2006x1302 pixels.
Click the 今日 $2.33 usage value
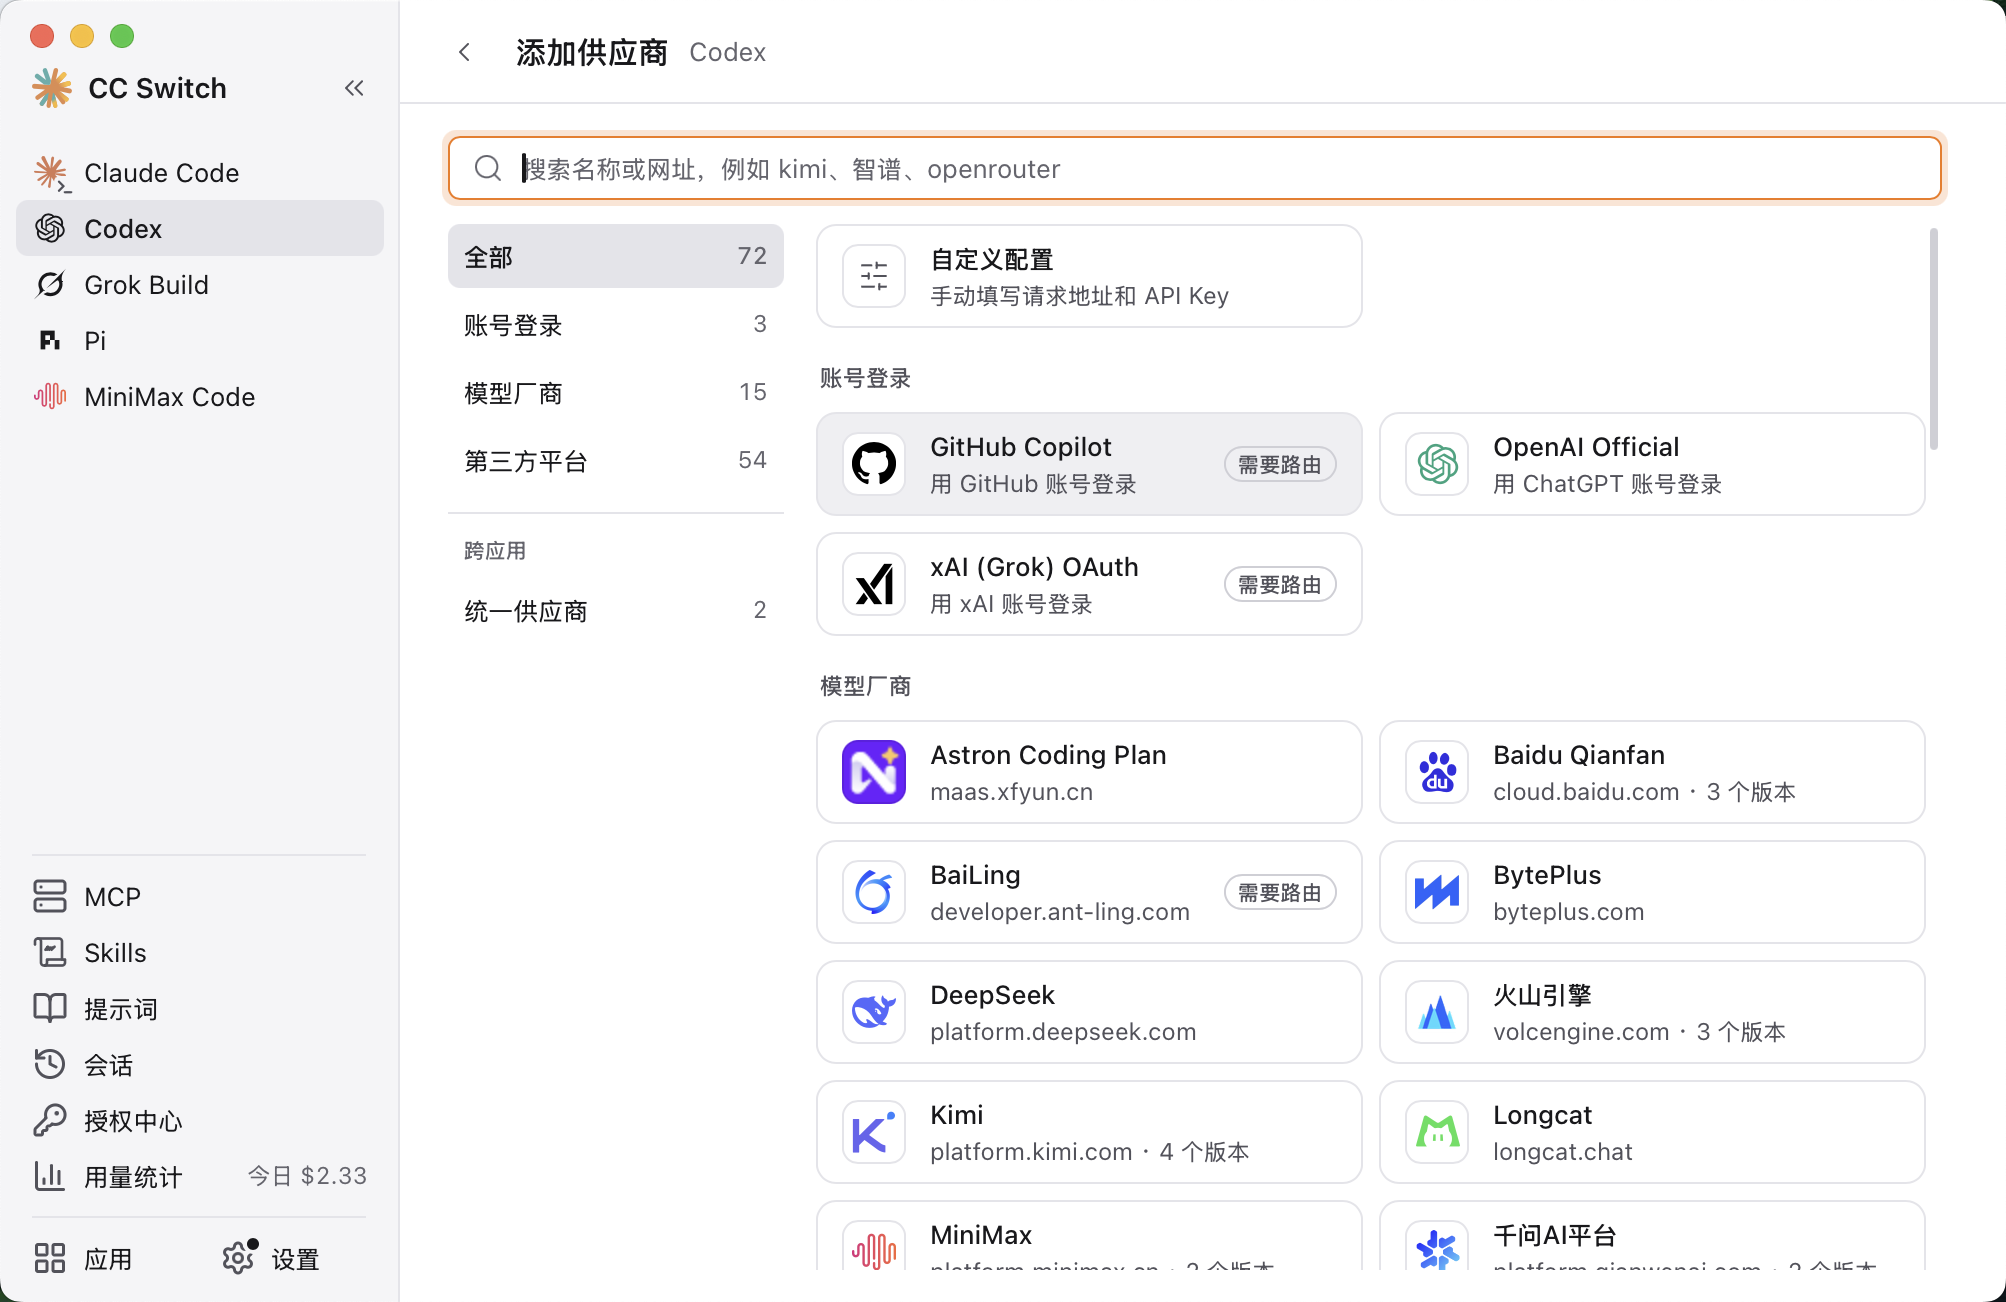click(307, 1176)
